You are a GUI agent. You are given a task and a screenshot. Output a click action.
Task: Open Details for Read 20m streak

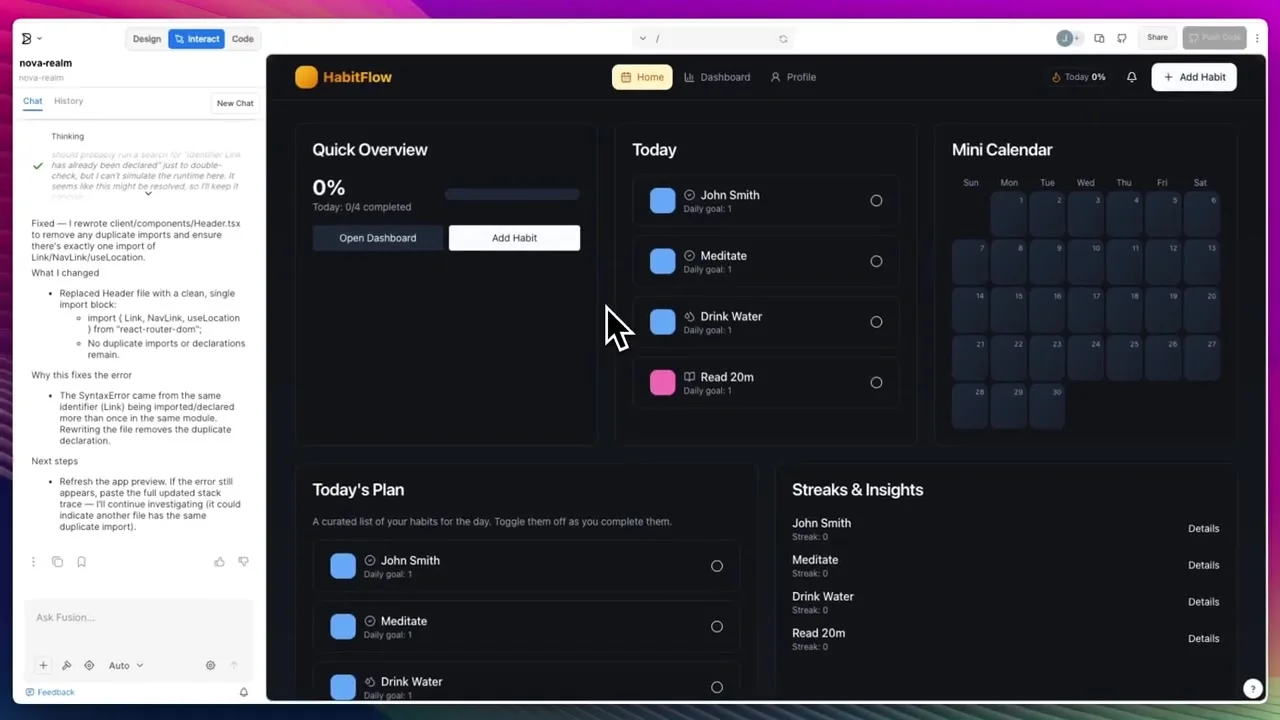click(x=1203, y=638)
